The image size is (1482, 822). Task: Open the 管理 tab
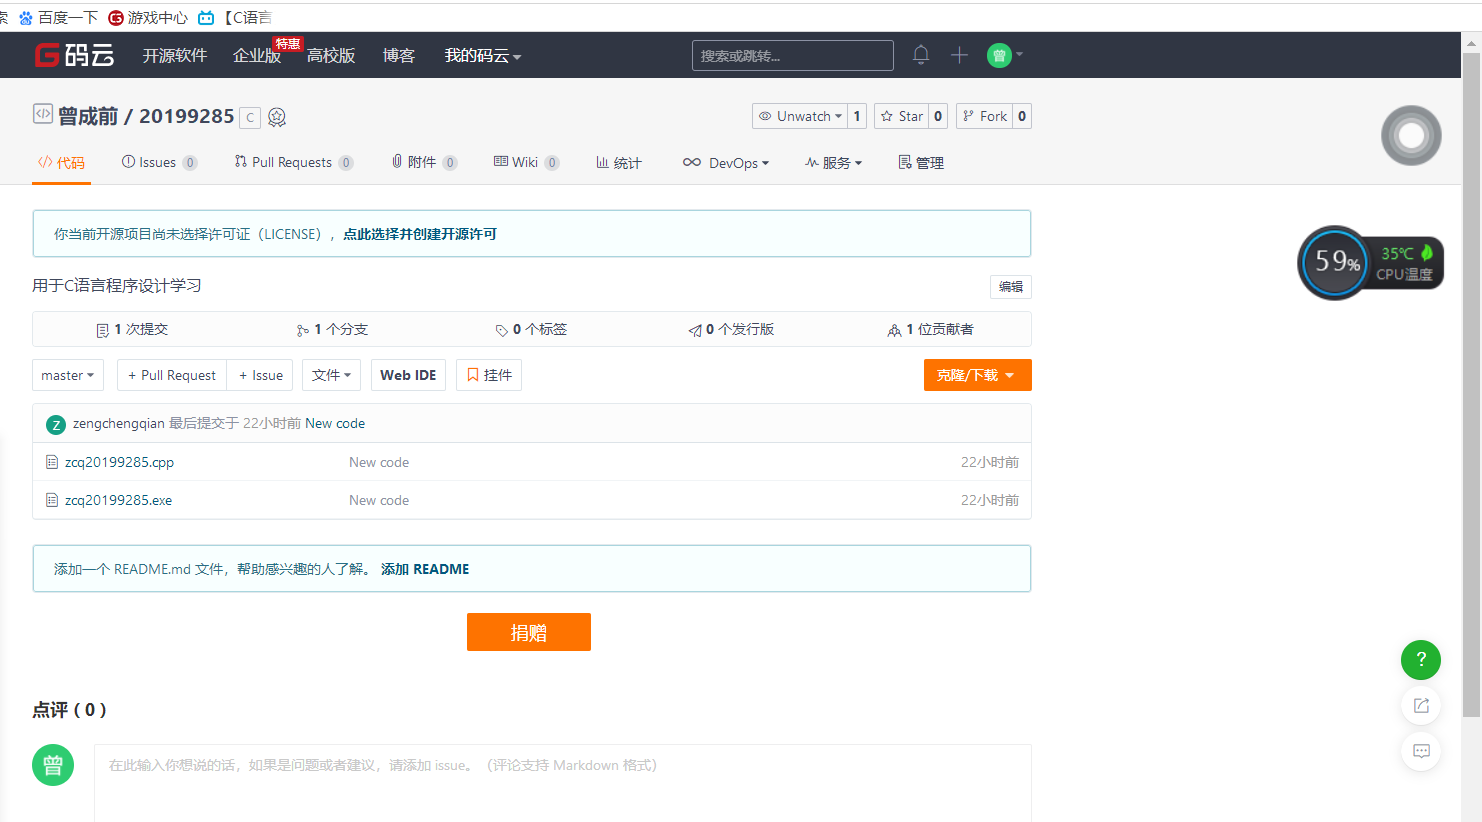(921, 162)
